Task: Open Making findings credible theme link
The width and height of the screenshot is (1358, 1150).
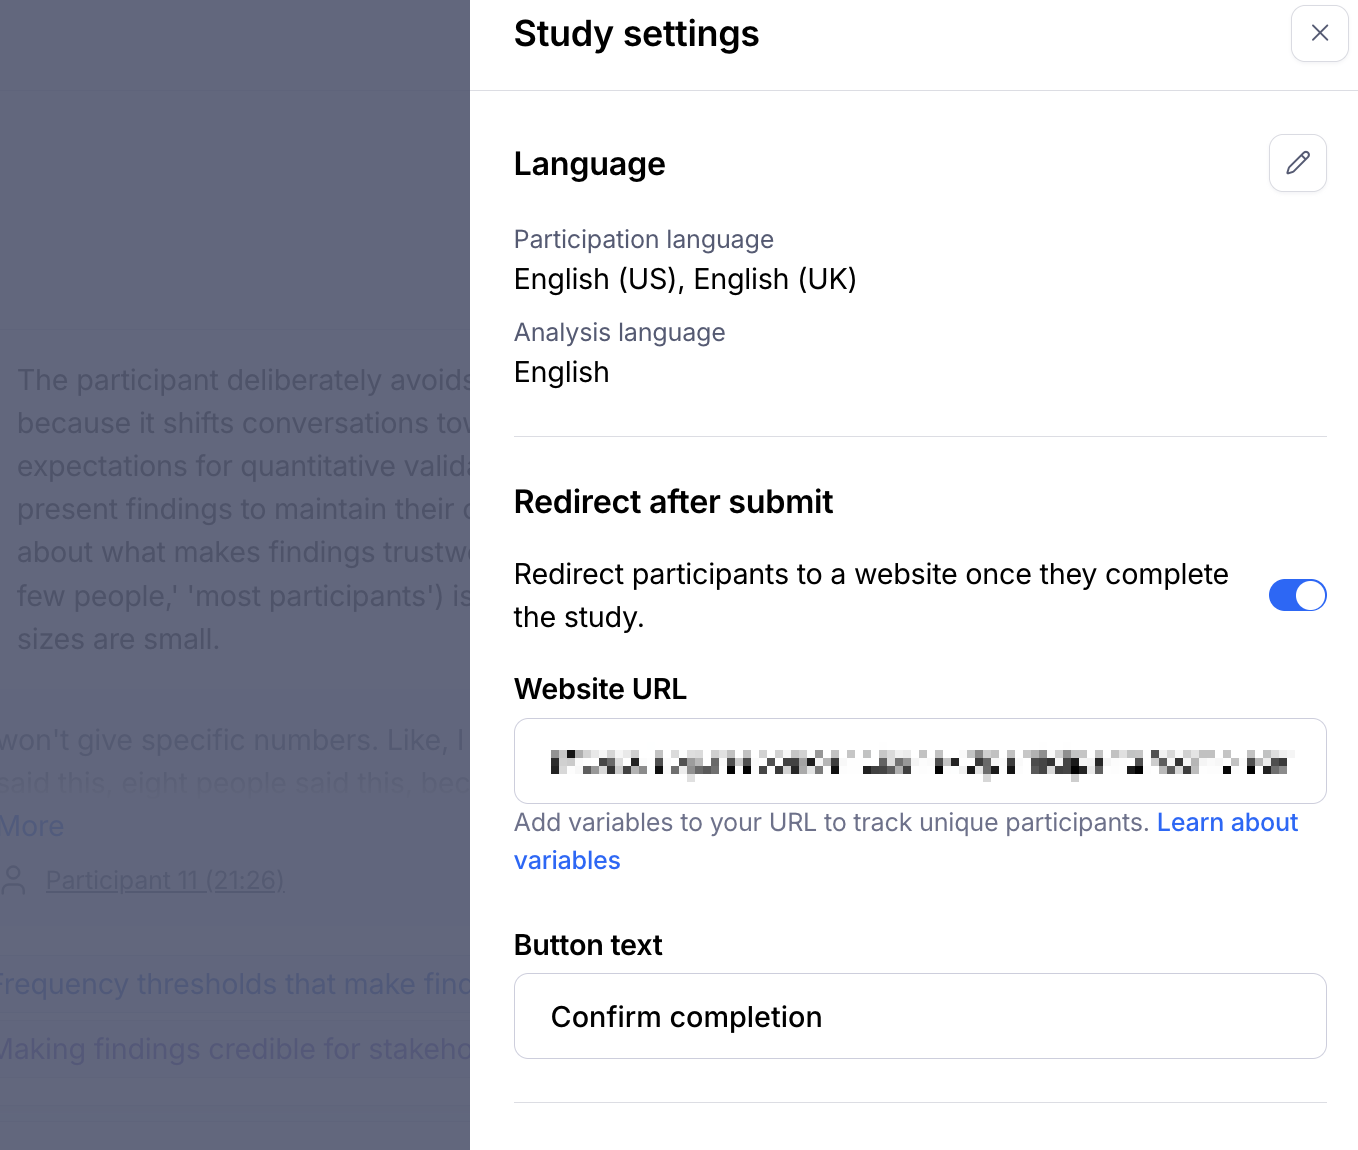Action: [234, 1049]
